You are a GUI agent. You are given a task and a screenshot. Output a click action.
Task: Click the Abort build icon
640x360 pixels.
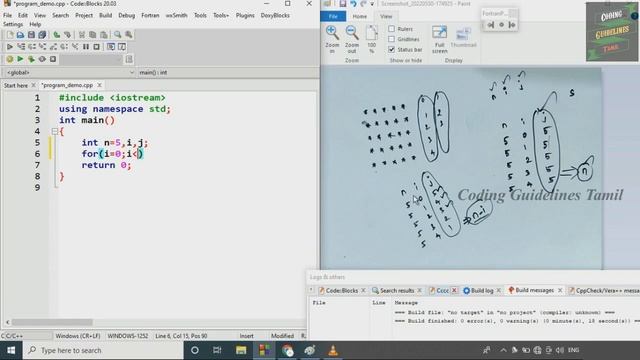coord(53,59)
